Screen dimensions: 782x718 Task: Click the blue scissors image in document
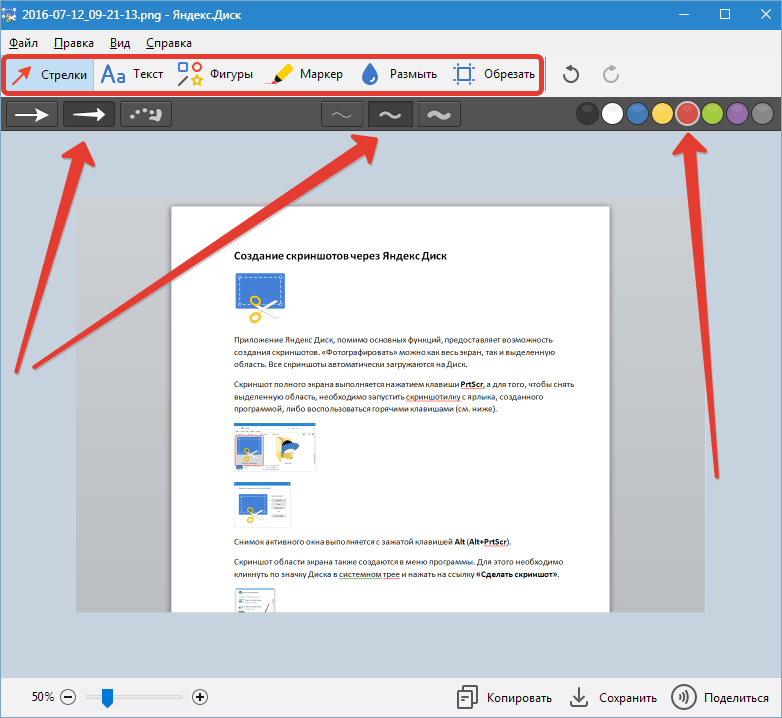click(x=260, y=298)
